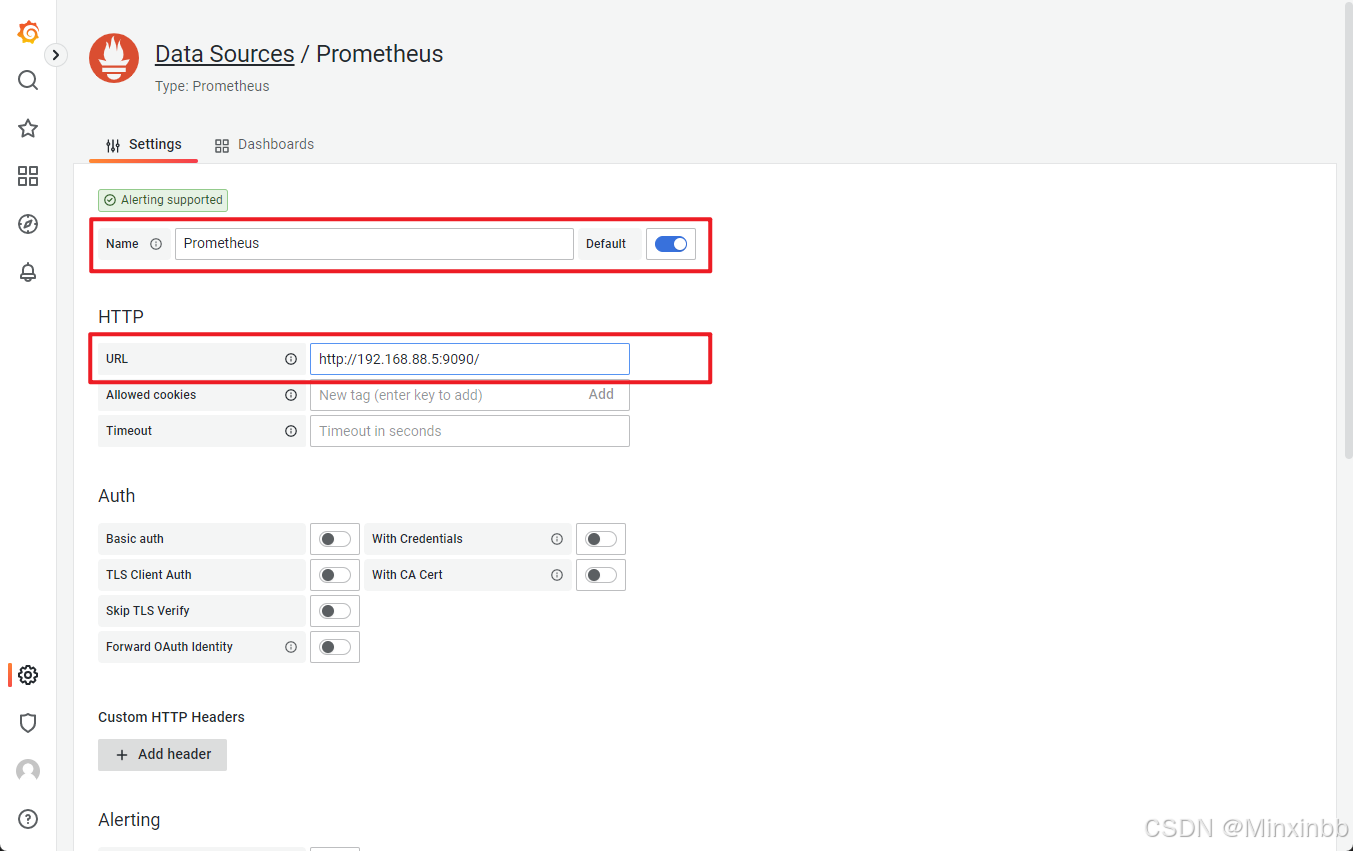Open Explore compass icon
The width and height of the screenshot is (1353, 851).
click(x=28, y=224)
